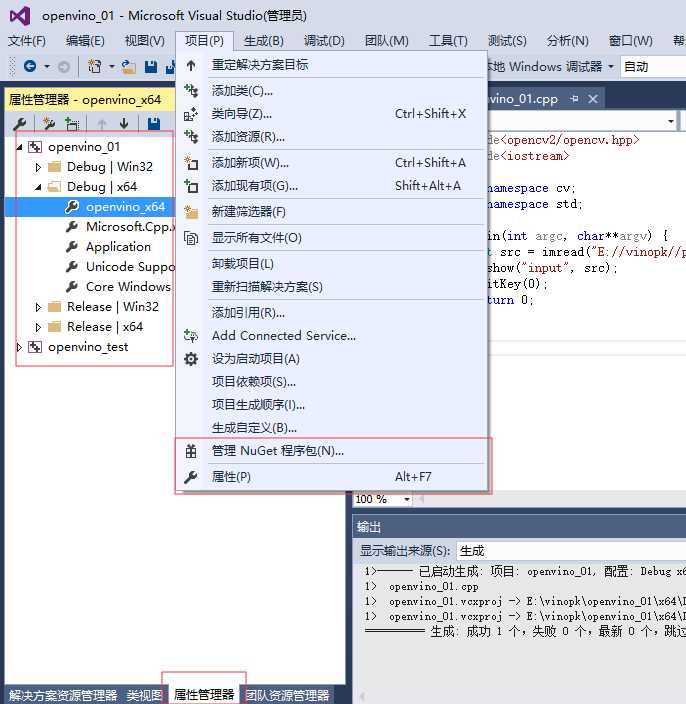This screenshot has height=704, width=686.
Task: Click the add class icon in menu
Action: click(x=191, y=91)
